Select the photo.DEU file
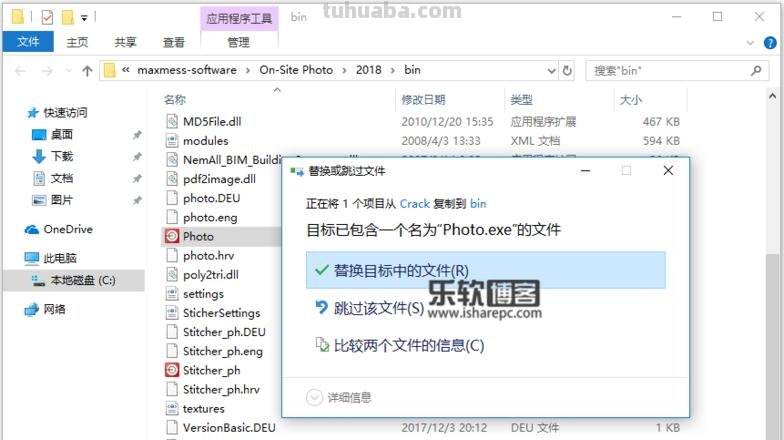This screenshot has width=784, height=440. (x=212, y=198)
